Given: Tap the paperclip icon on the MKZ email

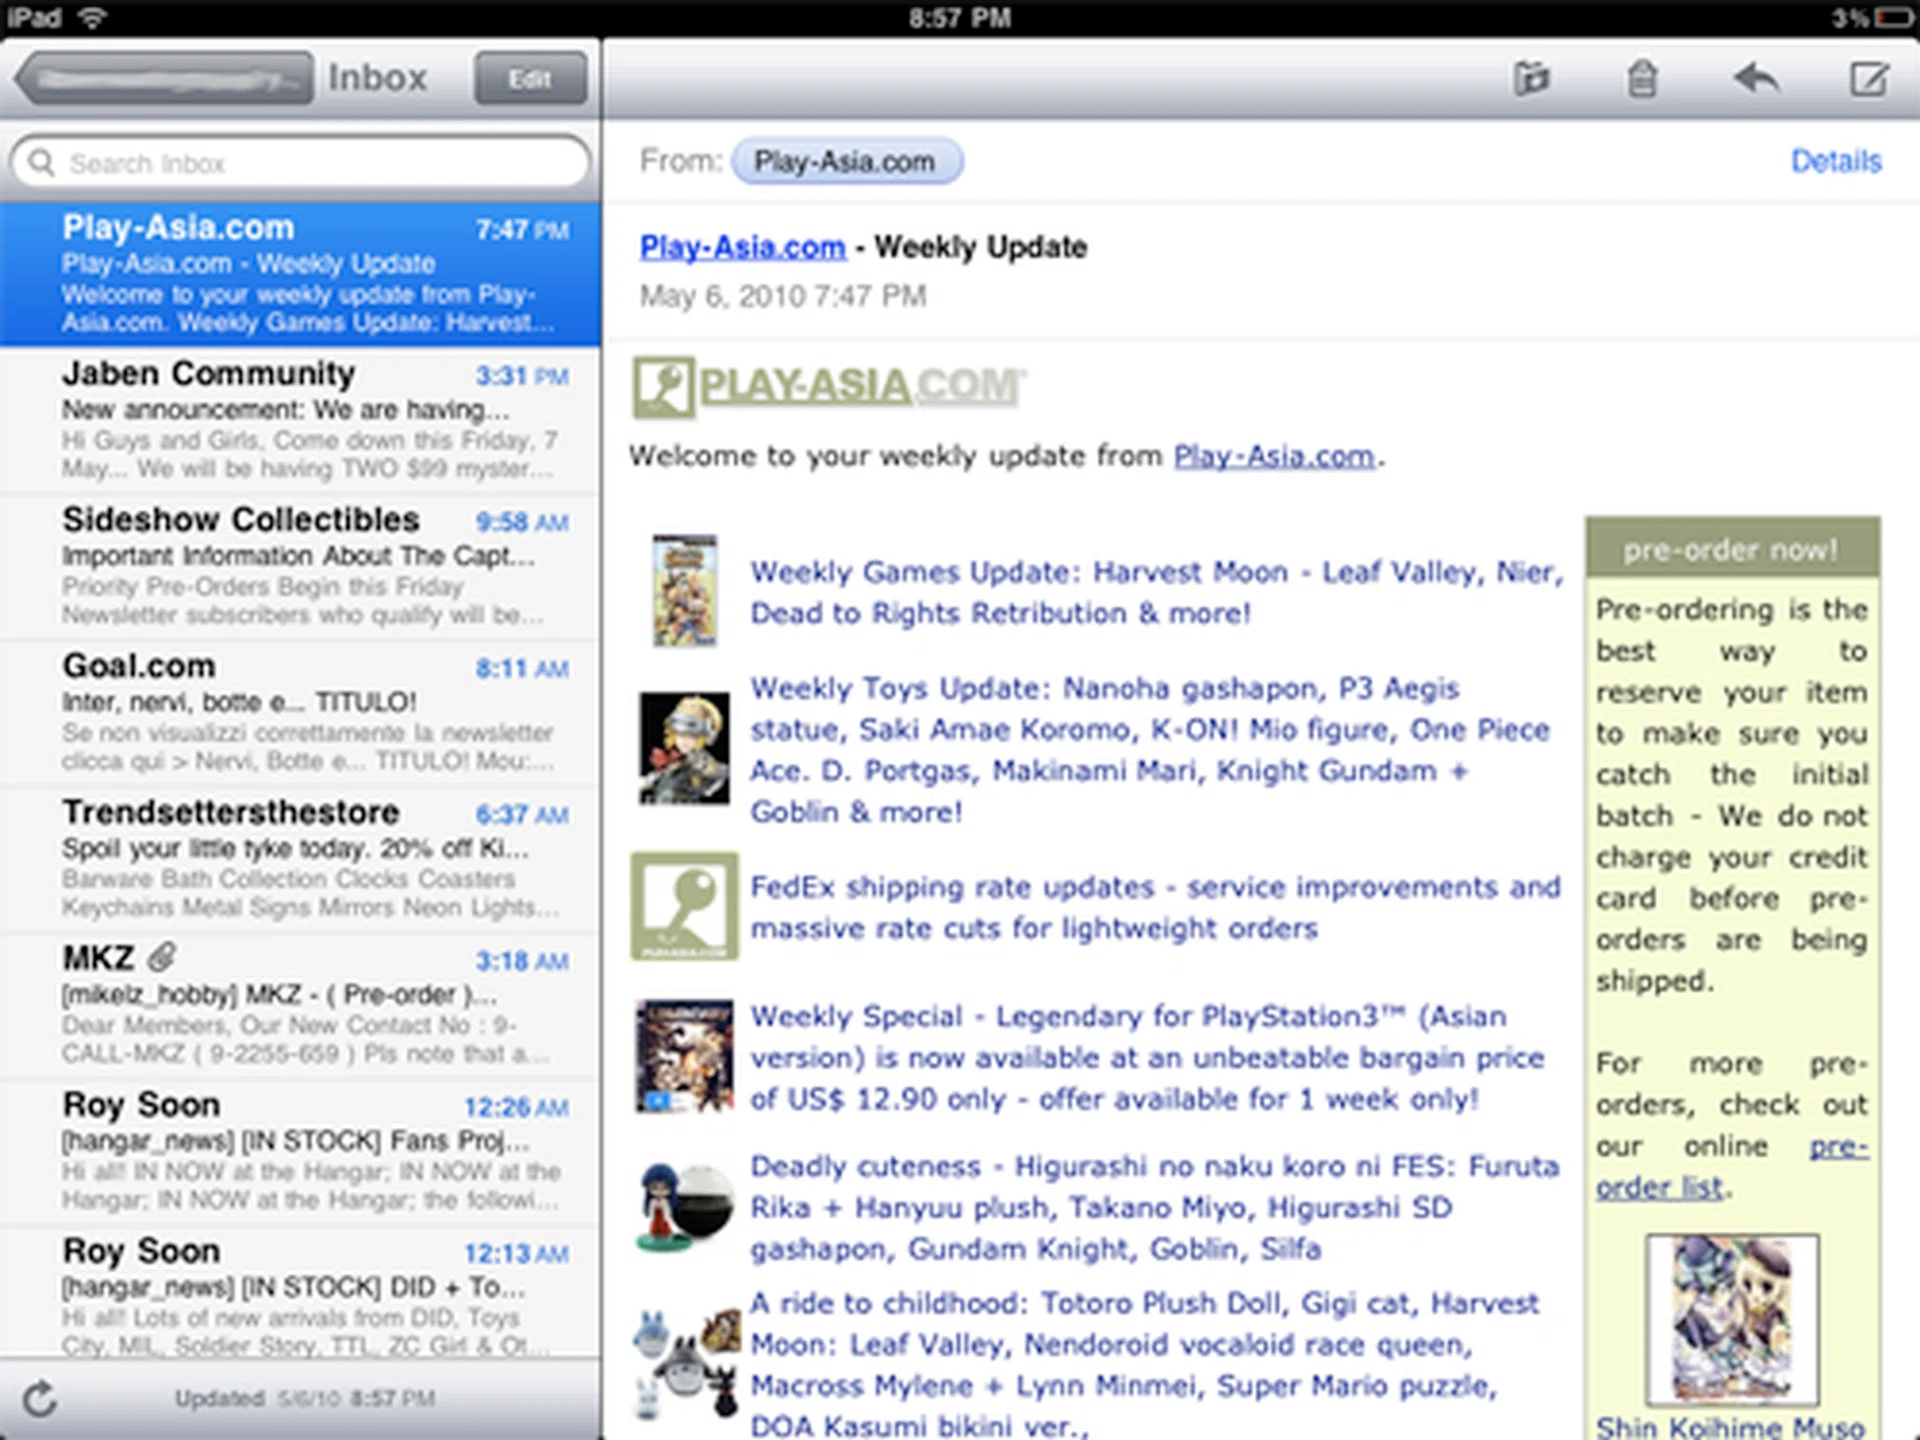Looking at the screenshot, I should pyautogui.click(x=160, y=958).
